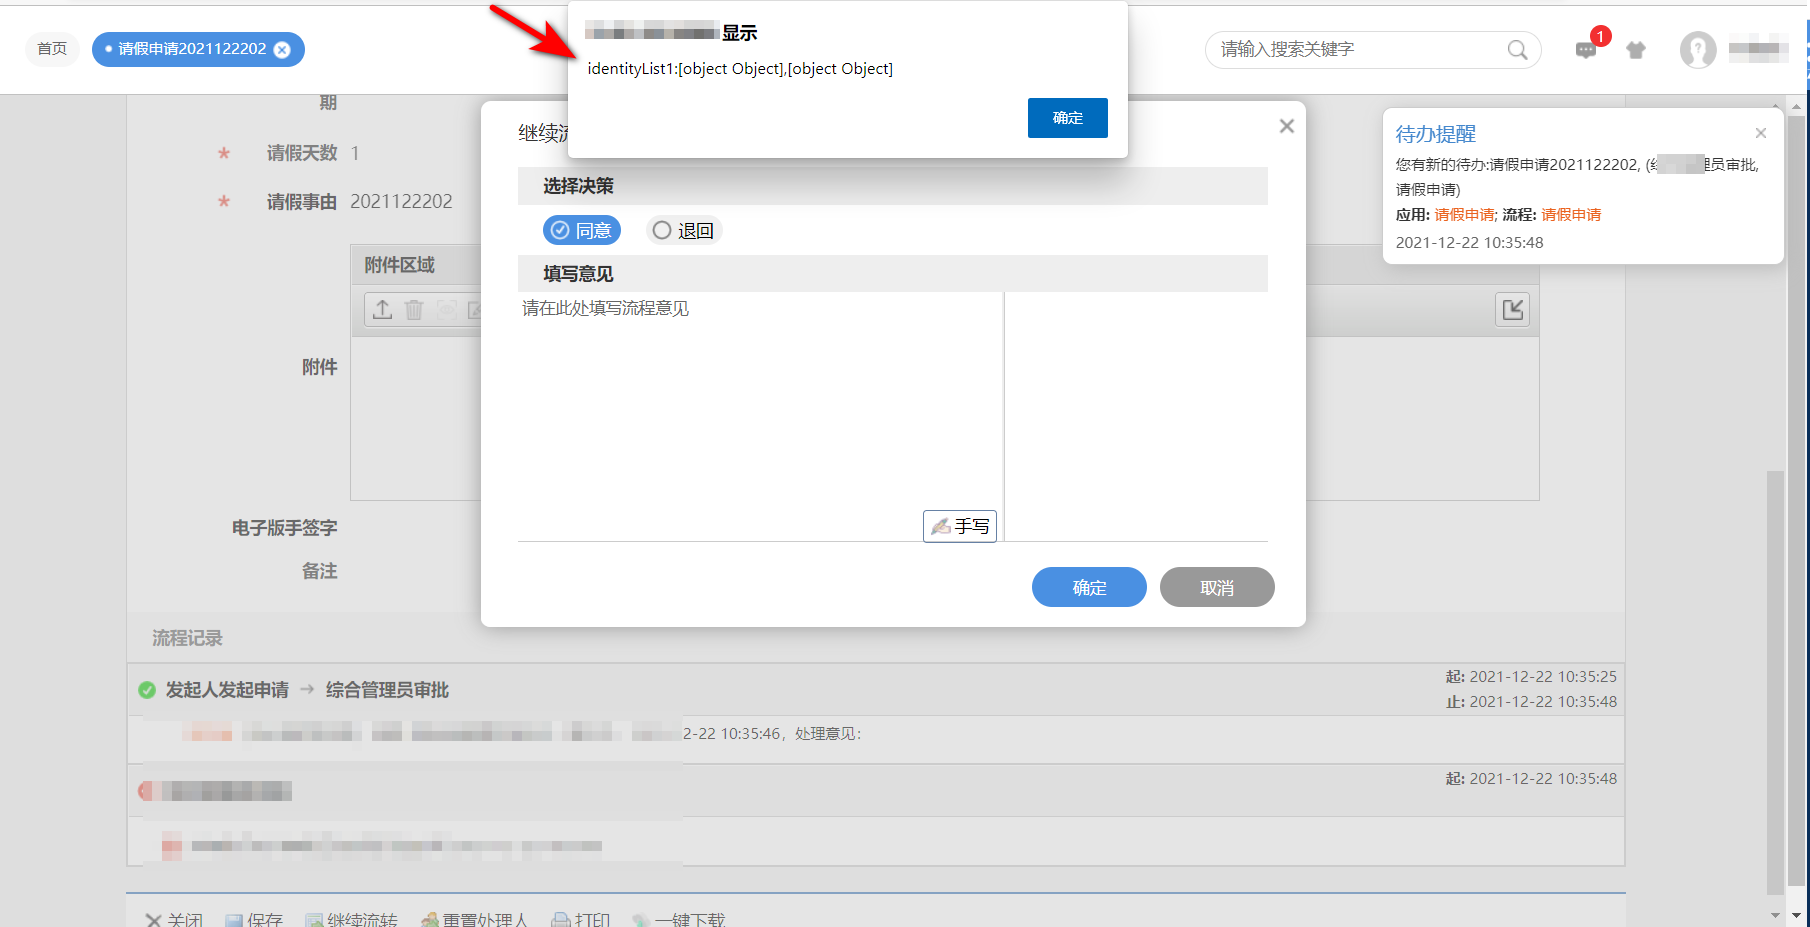
Task: Click the 2021-12-22 10:35:48 timestamp in 待办提醒
Action: [1469, 243]
